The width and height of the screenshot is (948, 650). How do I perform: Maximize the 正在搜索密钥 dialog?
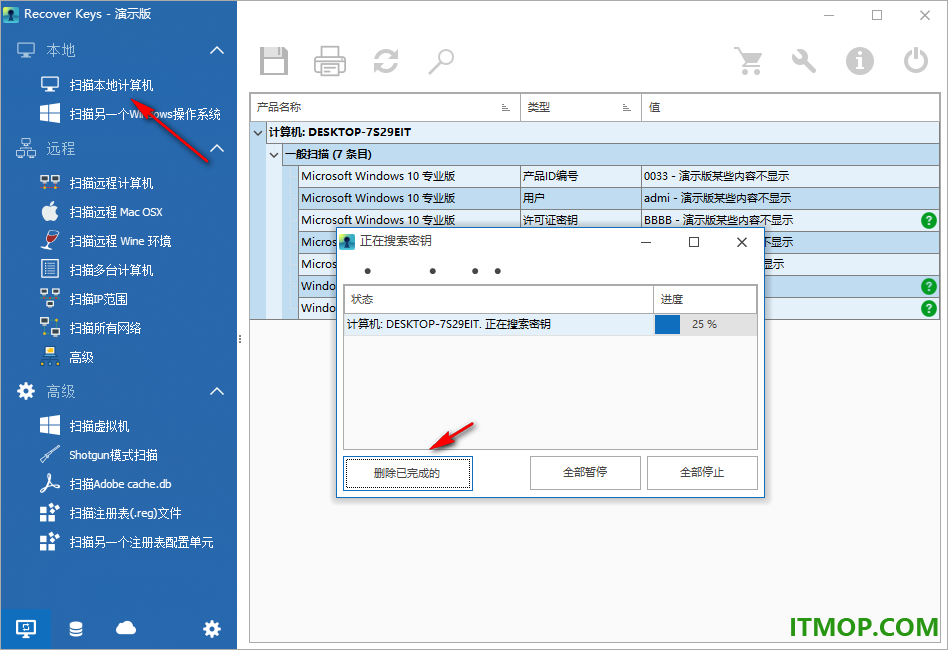(694, 242)
